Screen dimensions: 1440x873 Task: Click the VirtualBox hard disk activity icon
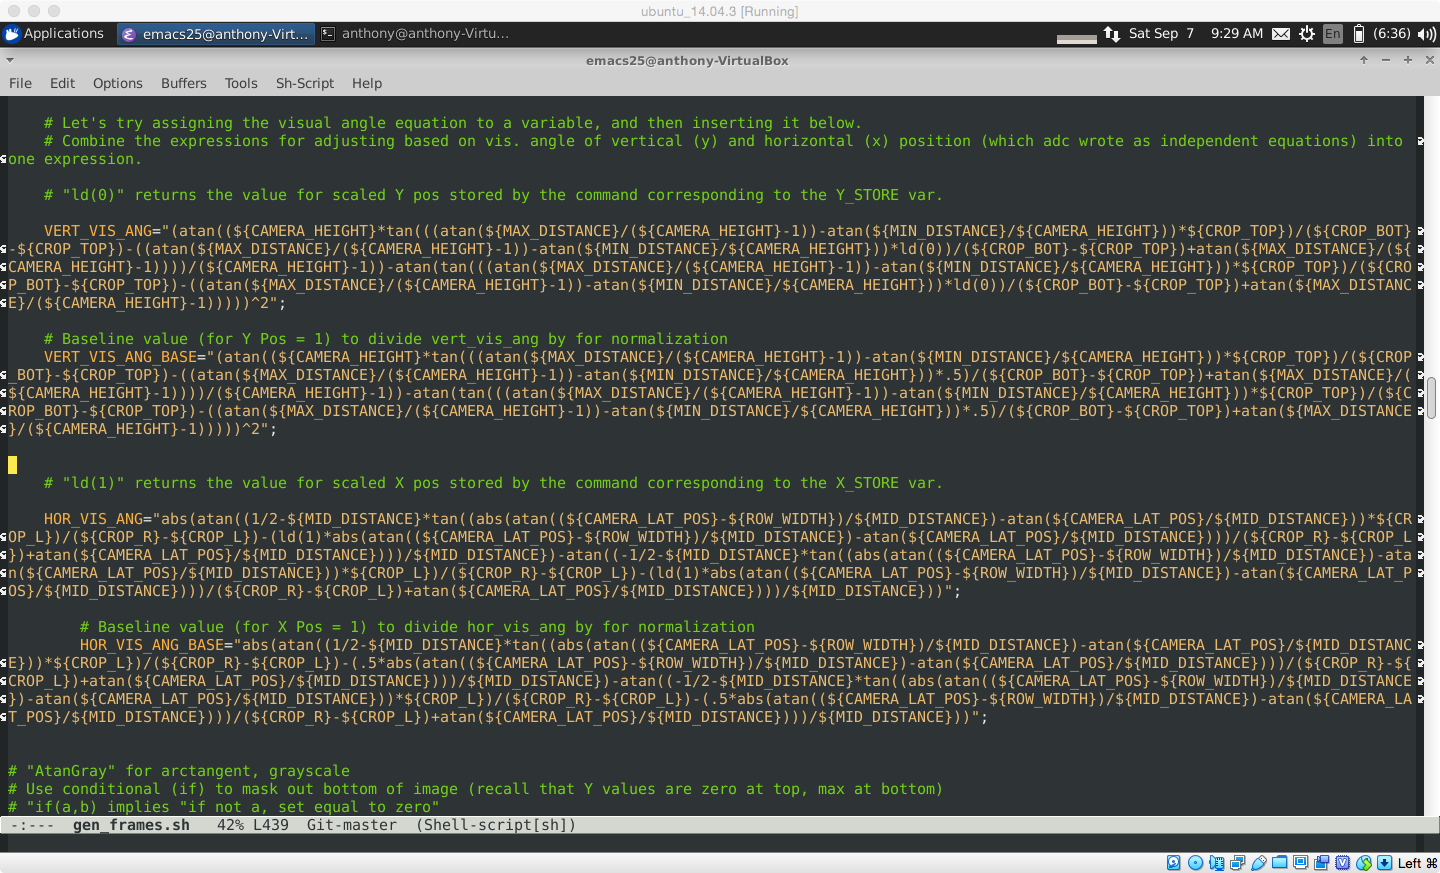(1174, 863)
